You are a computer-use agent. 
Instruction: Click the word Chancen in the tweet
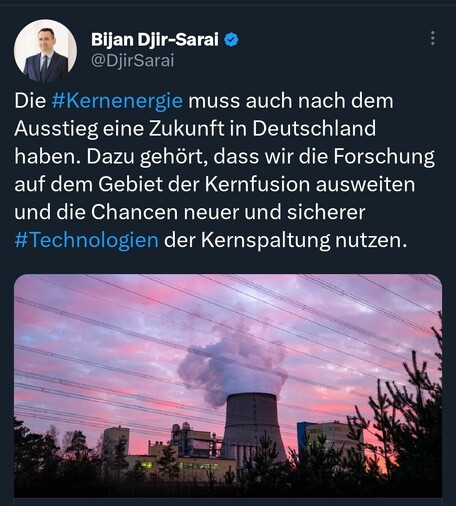pyautogui.click(x=134, y=212)
